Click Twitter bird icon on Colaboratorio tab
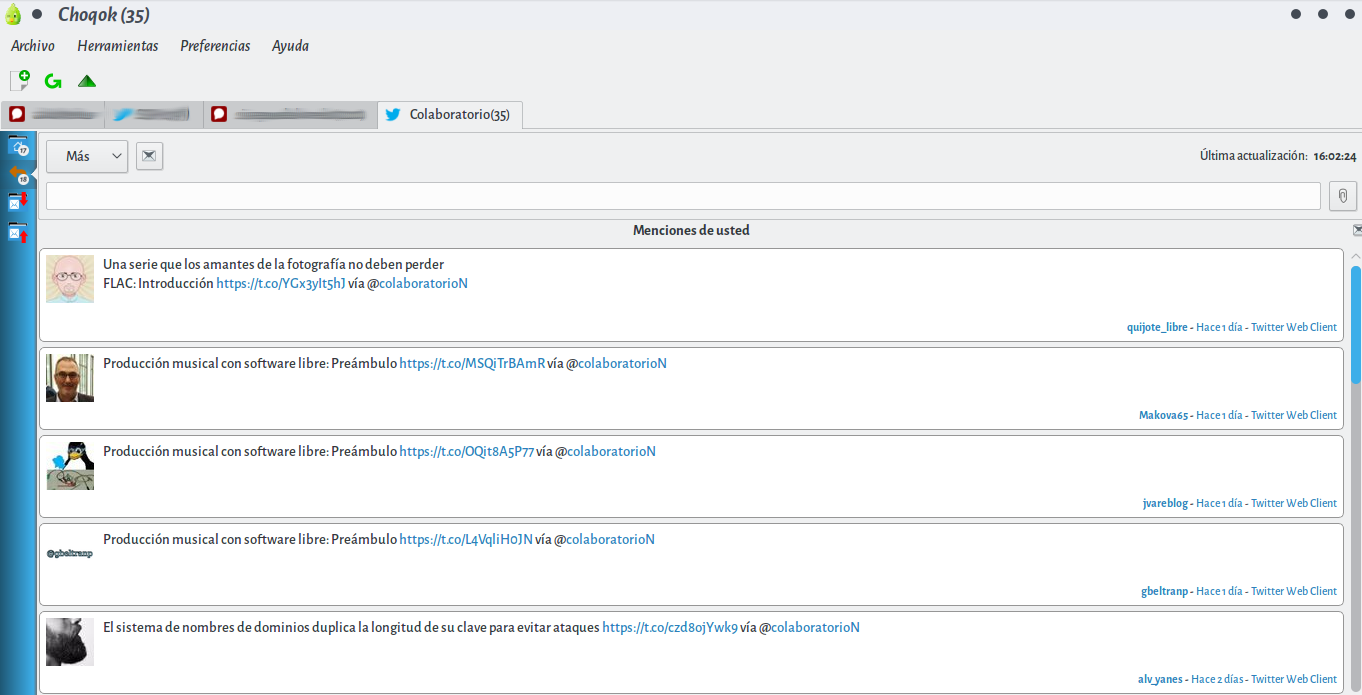The height and width of the screenshot is (695, 1362). click(394, 114)
